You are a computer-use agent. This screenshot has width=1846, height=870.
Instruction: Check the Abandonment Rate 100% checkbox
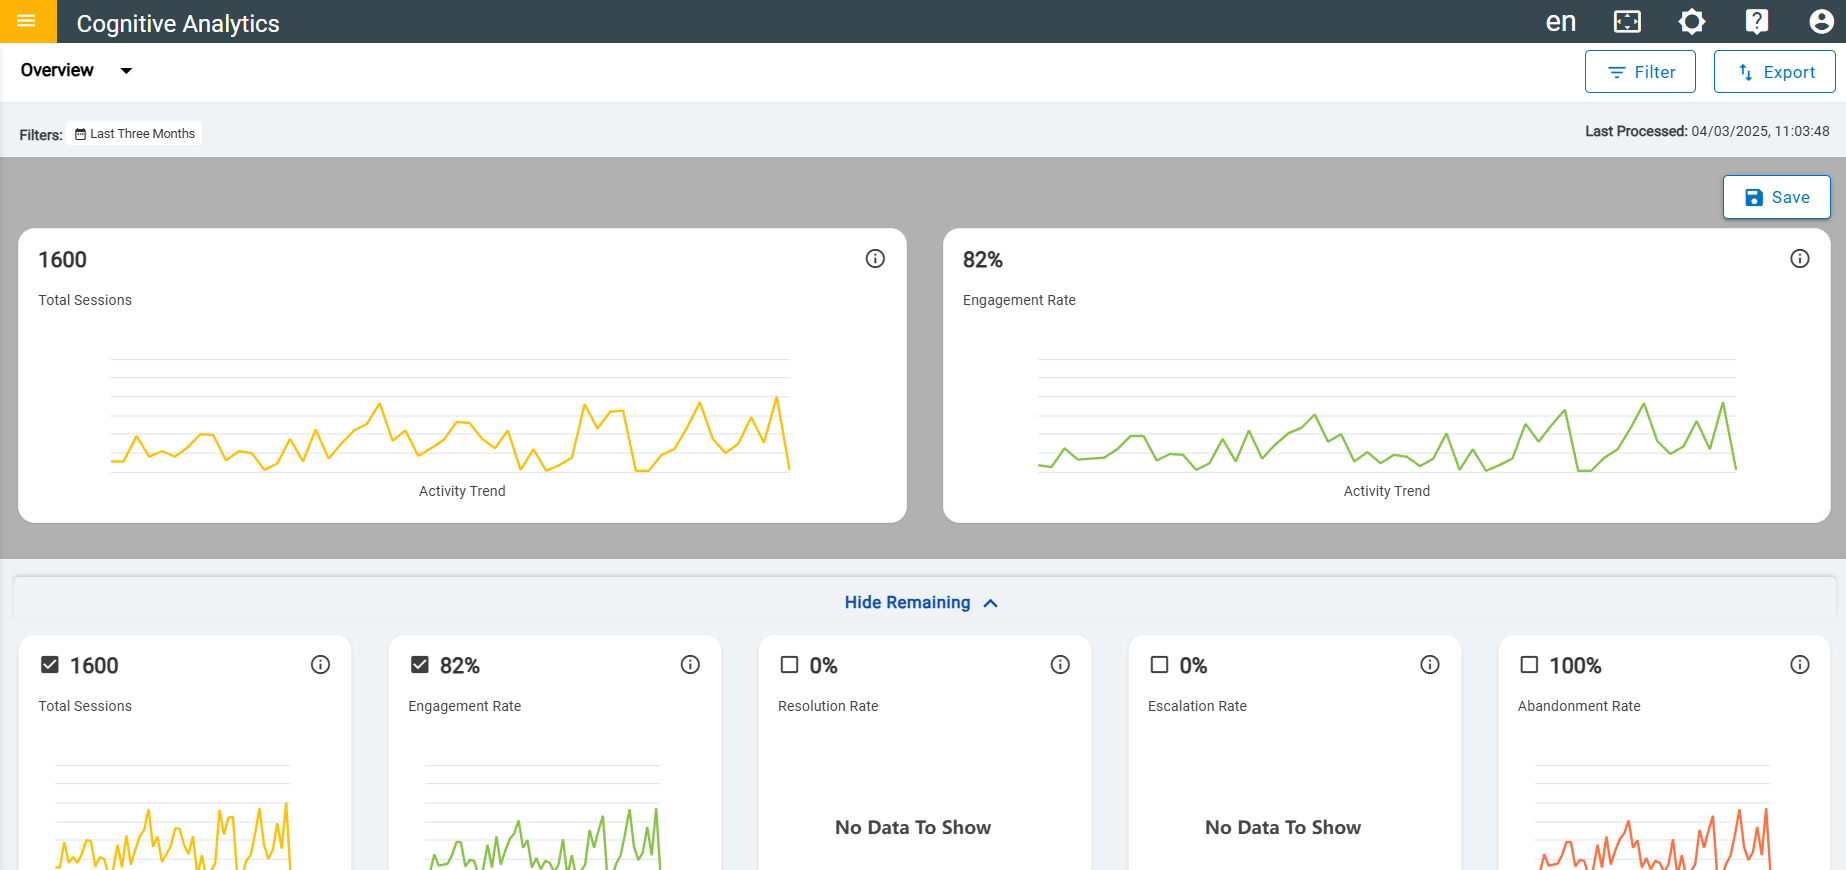1529,665
